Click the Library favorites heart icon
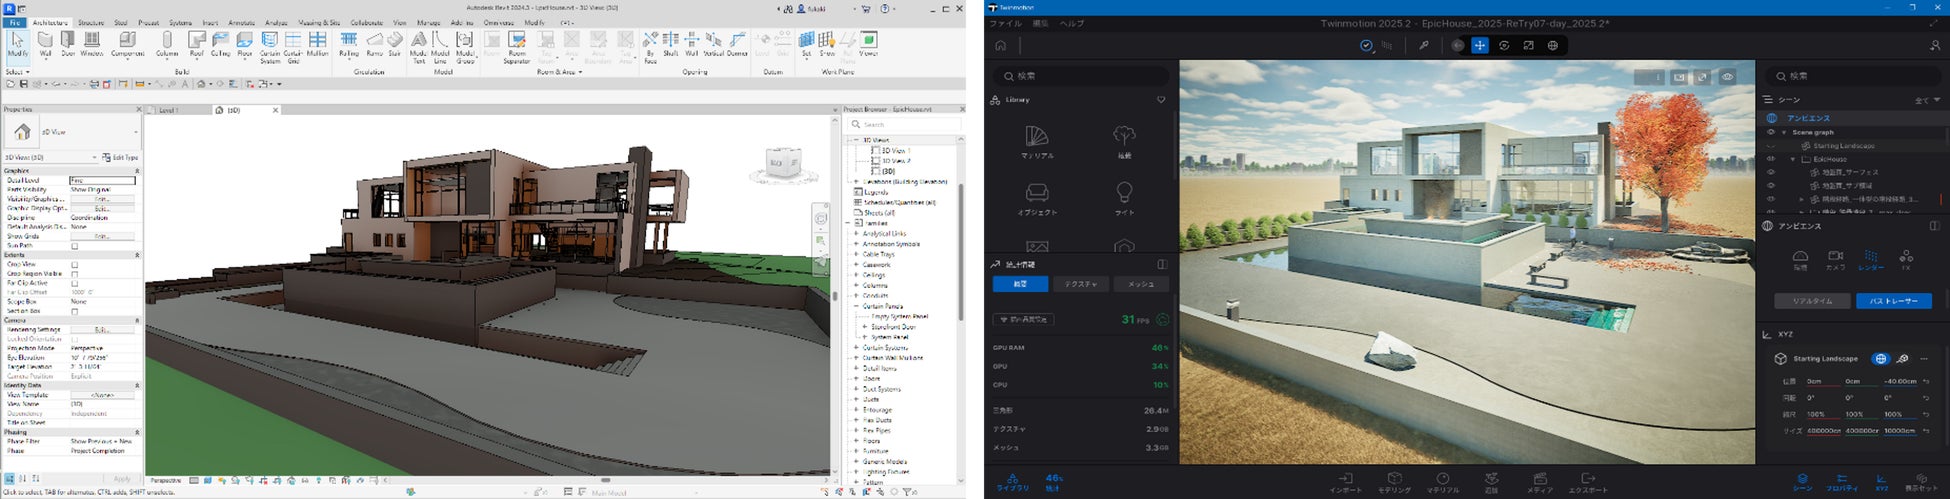 point(1161,100)
